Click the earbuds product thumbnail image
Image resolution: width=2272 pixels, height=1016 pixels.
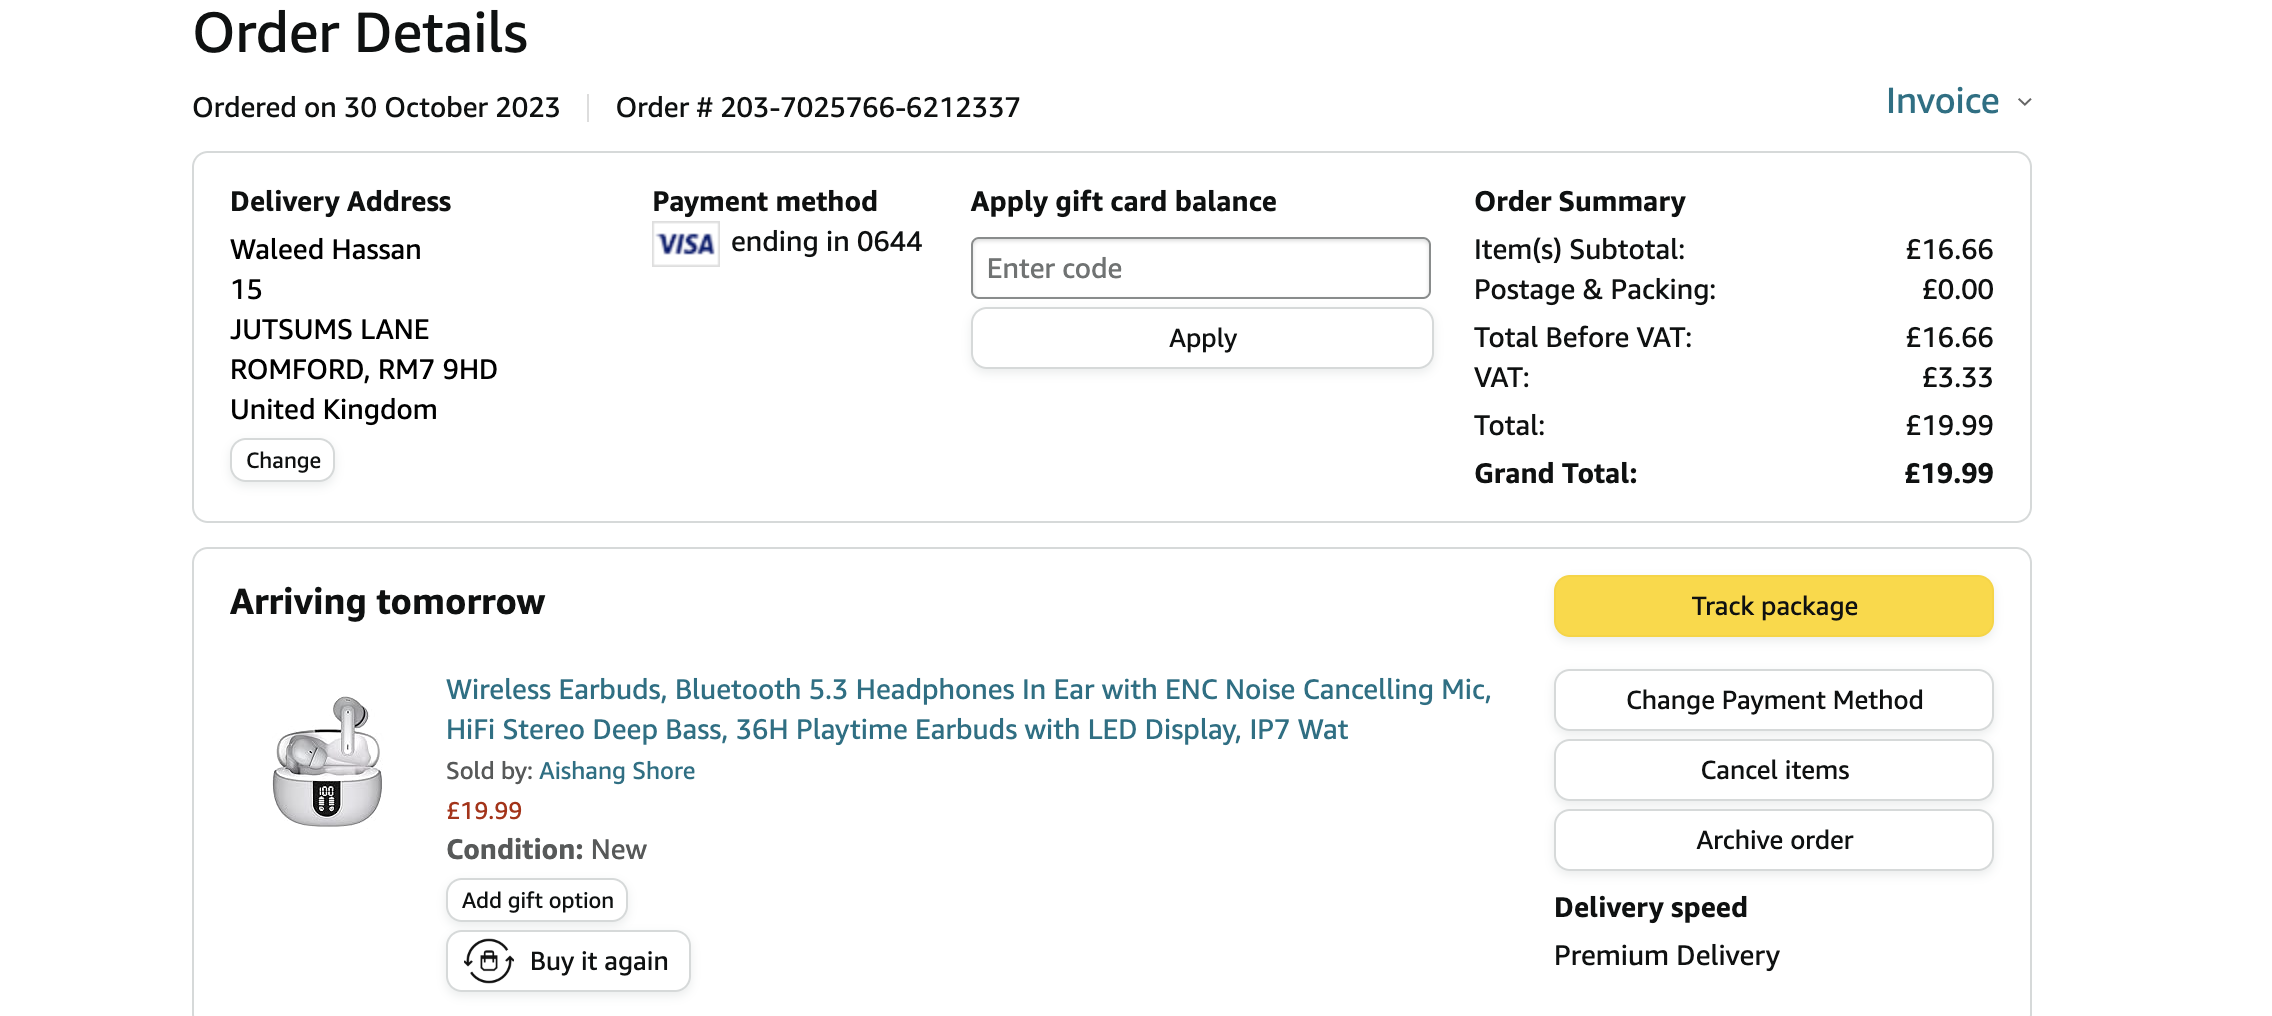coord(327,761)
